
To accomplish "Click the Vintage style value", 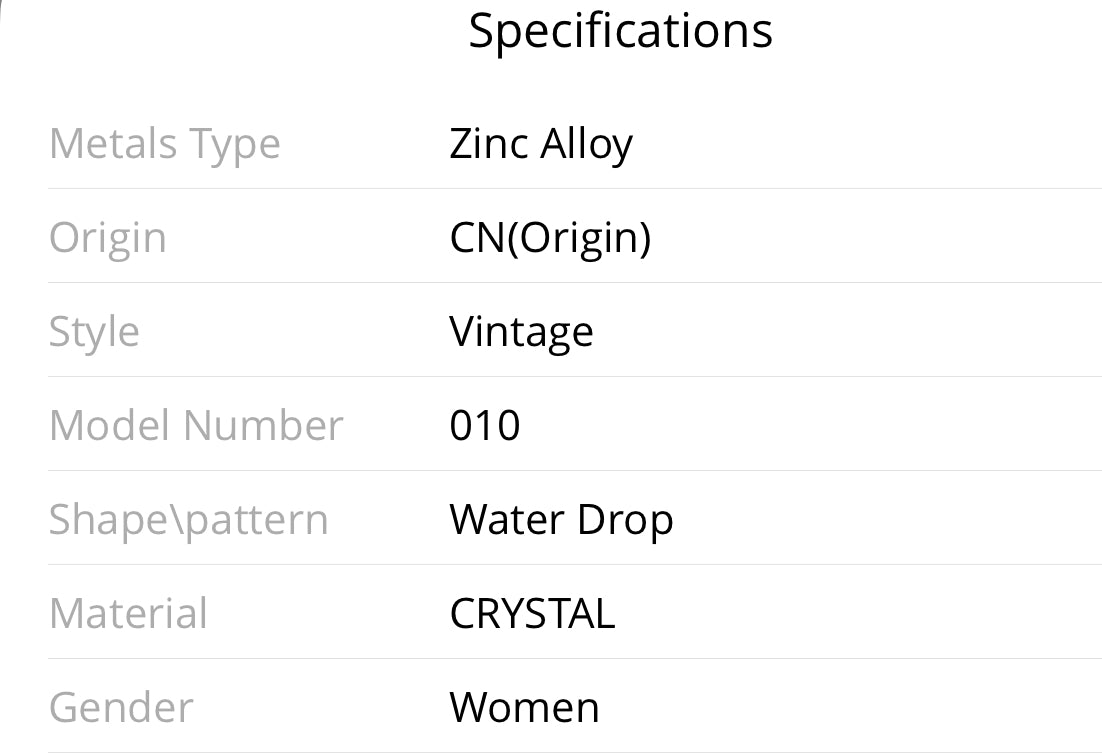I will coord(521,332).
